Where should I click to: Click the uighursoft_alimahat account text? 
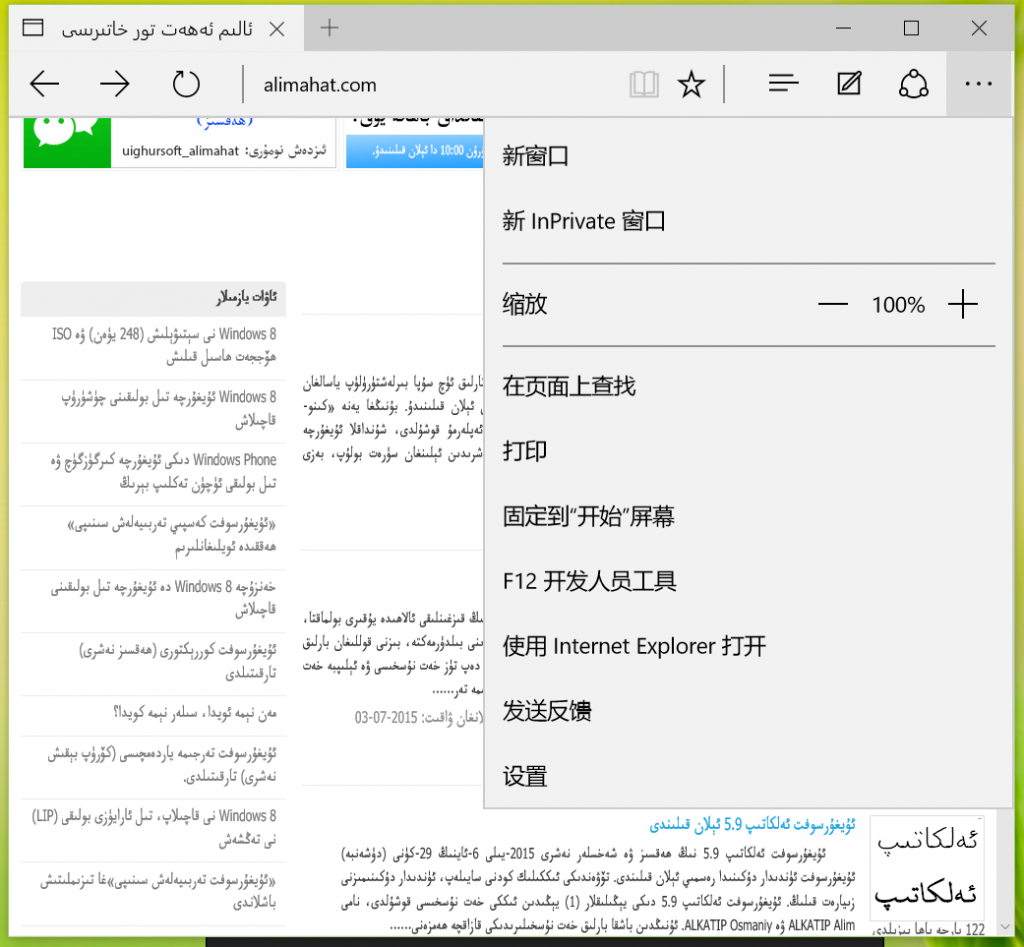pyautogui.click(x=180, y=151)
